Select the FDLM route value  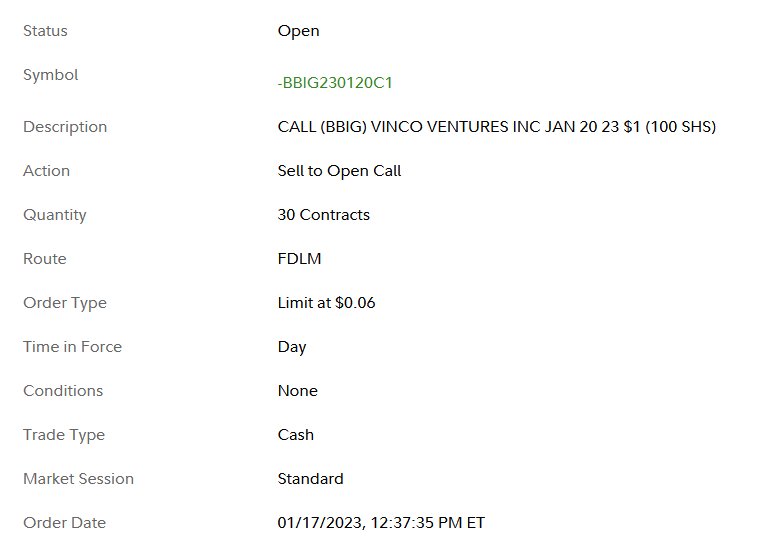coord(300,259)
